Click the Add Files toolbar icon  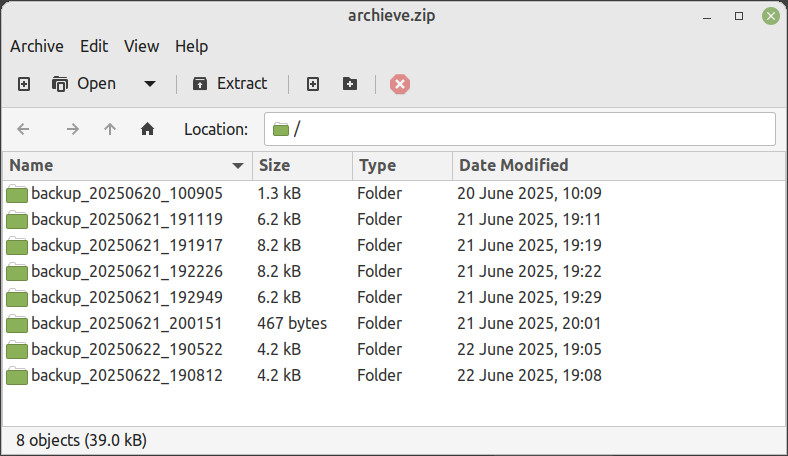(x=313, y=84)
